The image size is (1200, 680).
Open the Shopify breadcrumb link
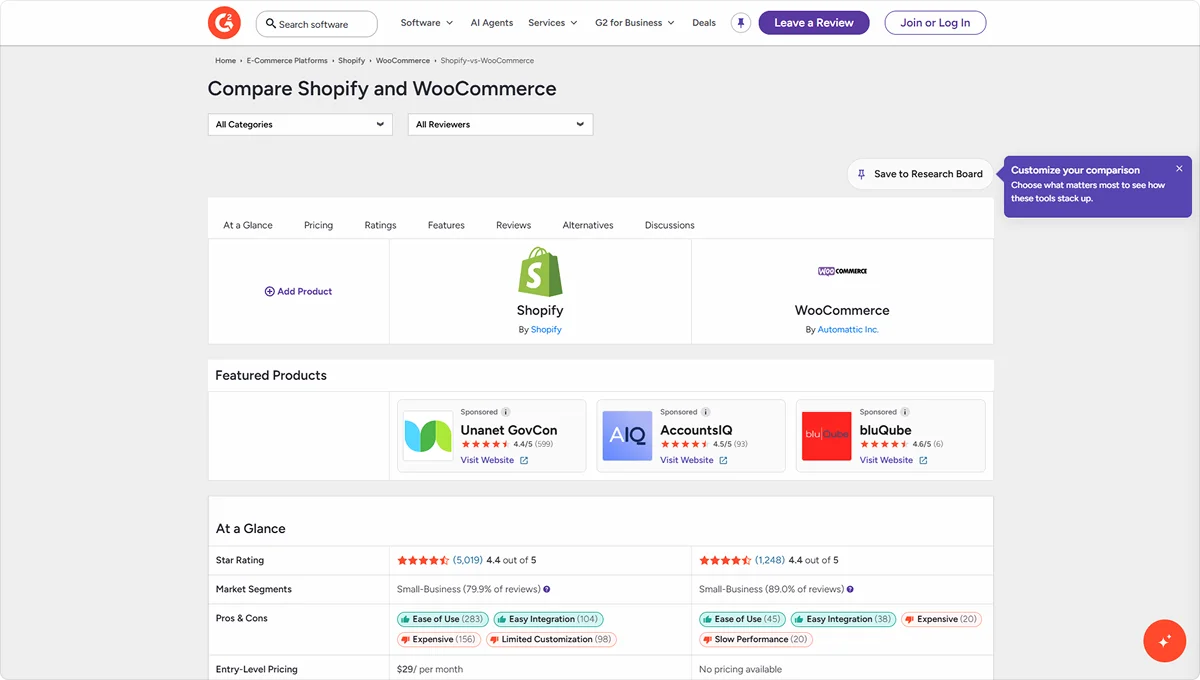coord(351,61)
